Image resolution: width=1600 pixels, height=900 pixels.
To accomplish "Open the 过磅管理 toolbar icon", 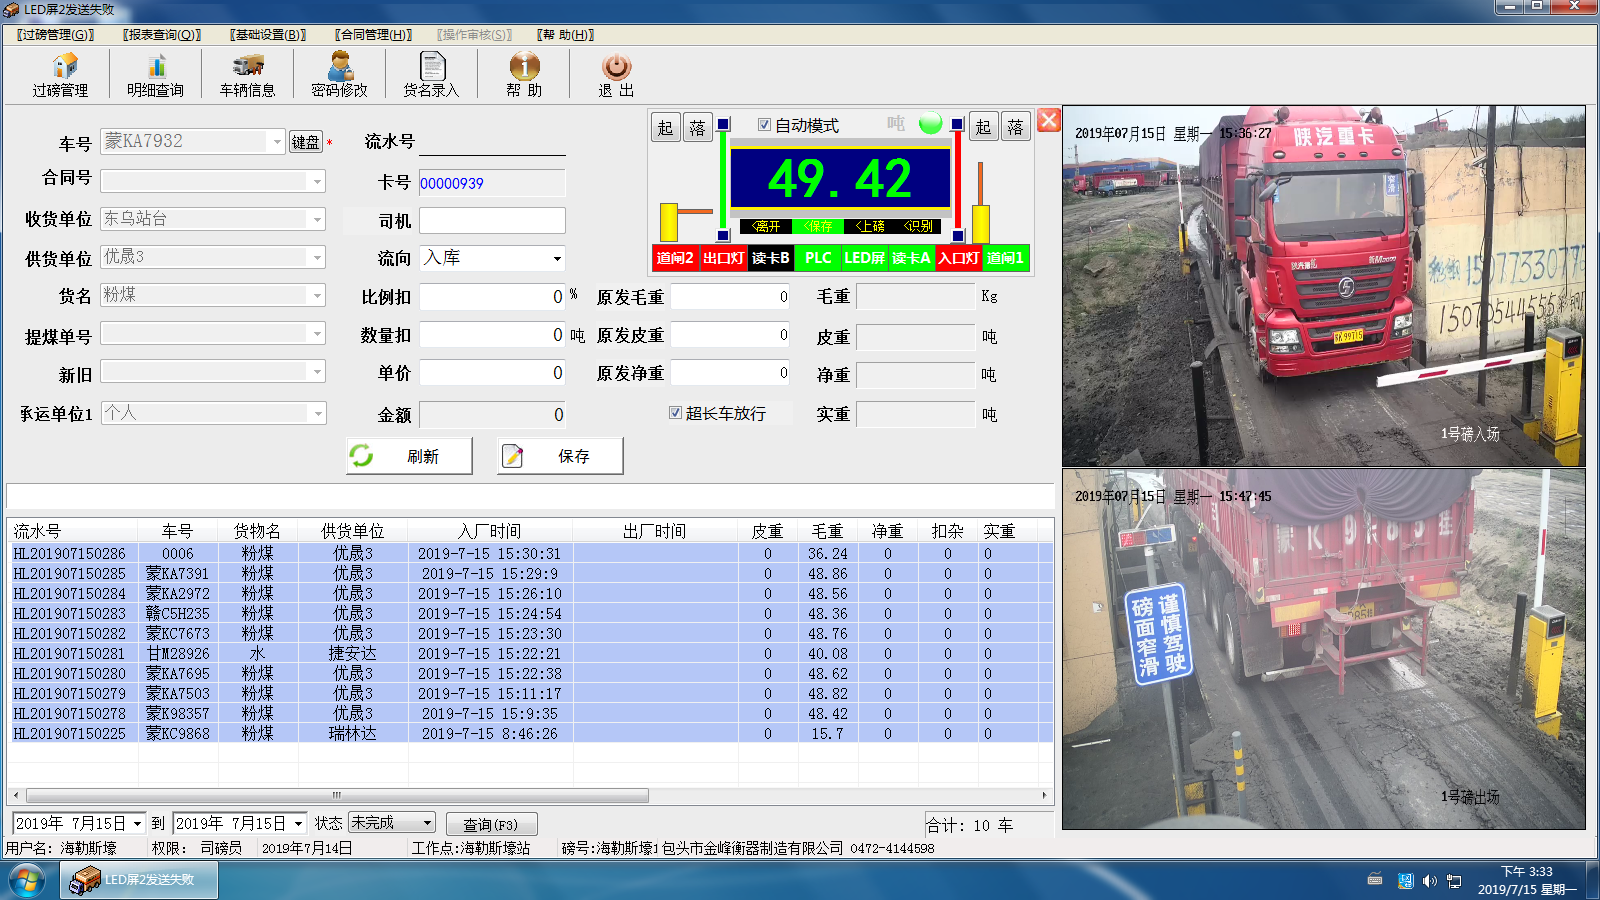I will coord(60,75).
